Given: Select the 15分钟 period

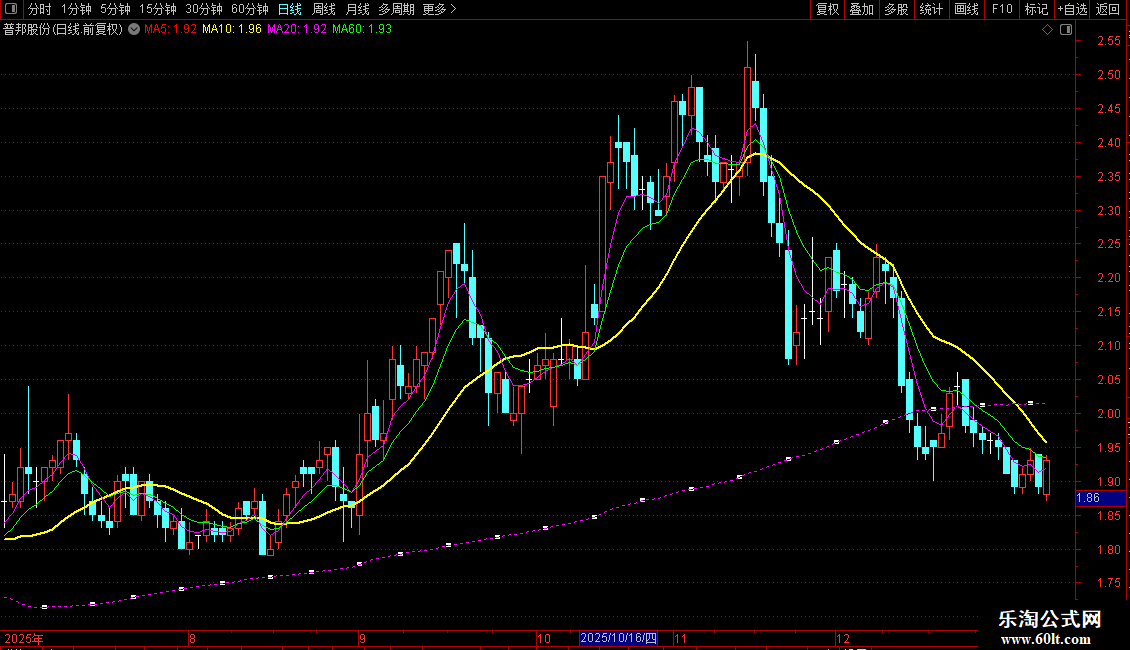Looking at the screenshot, I should point(158,9).
